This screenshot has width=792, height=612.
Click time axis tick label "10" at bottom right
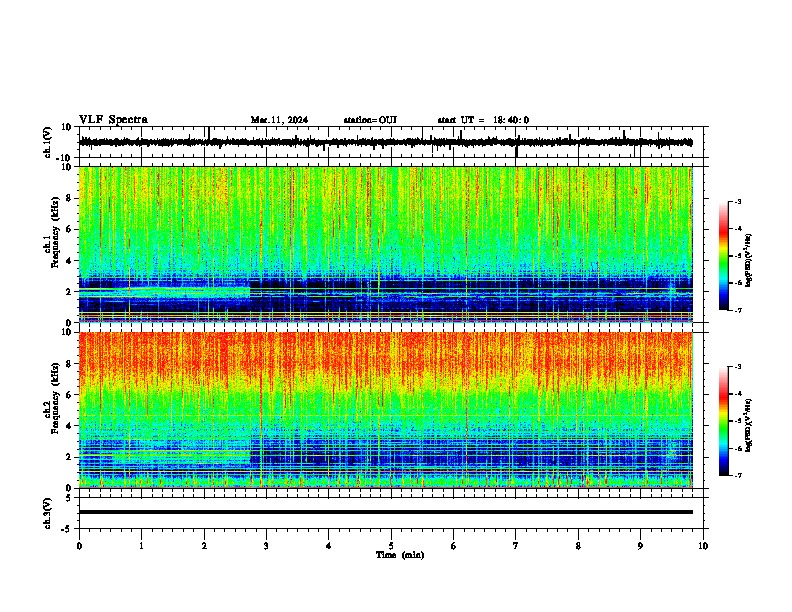pyautogui.click(x=703, y=546)
